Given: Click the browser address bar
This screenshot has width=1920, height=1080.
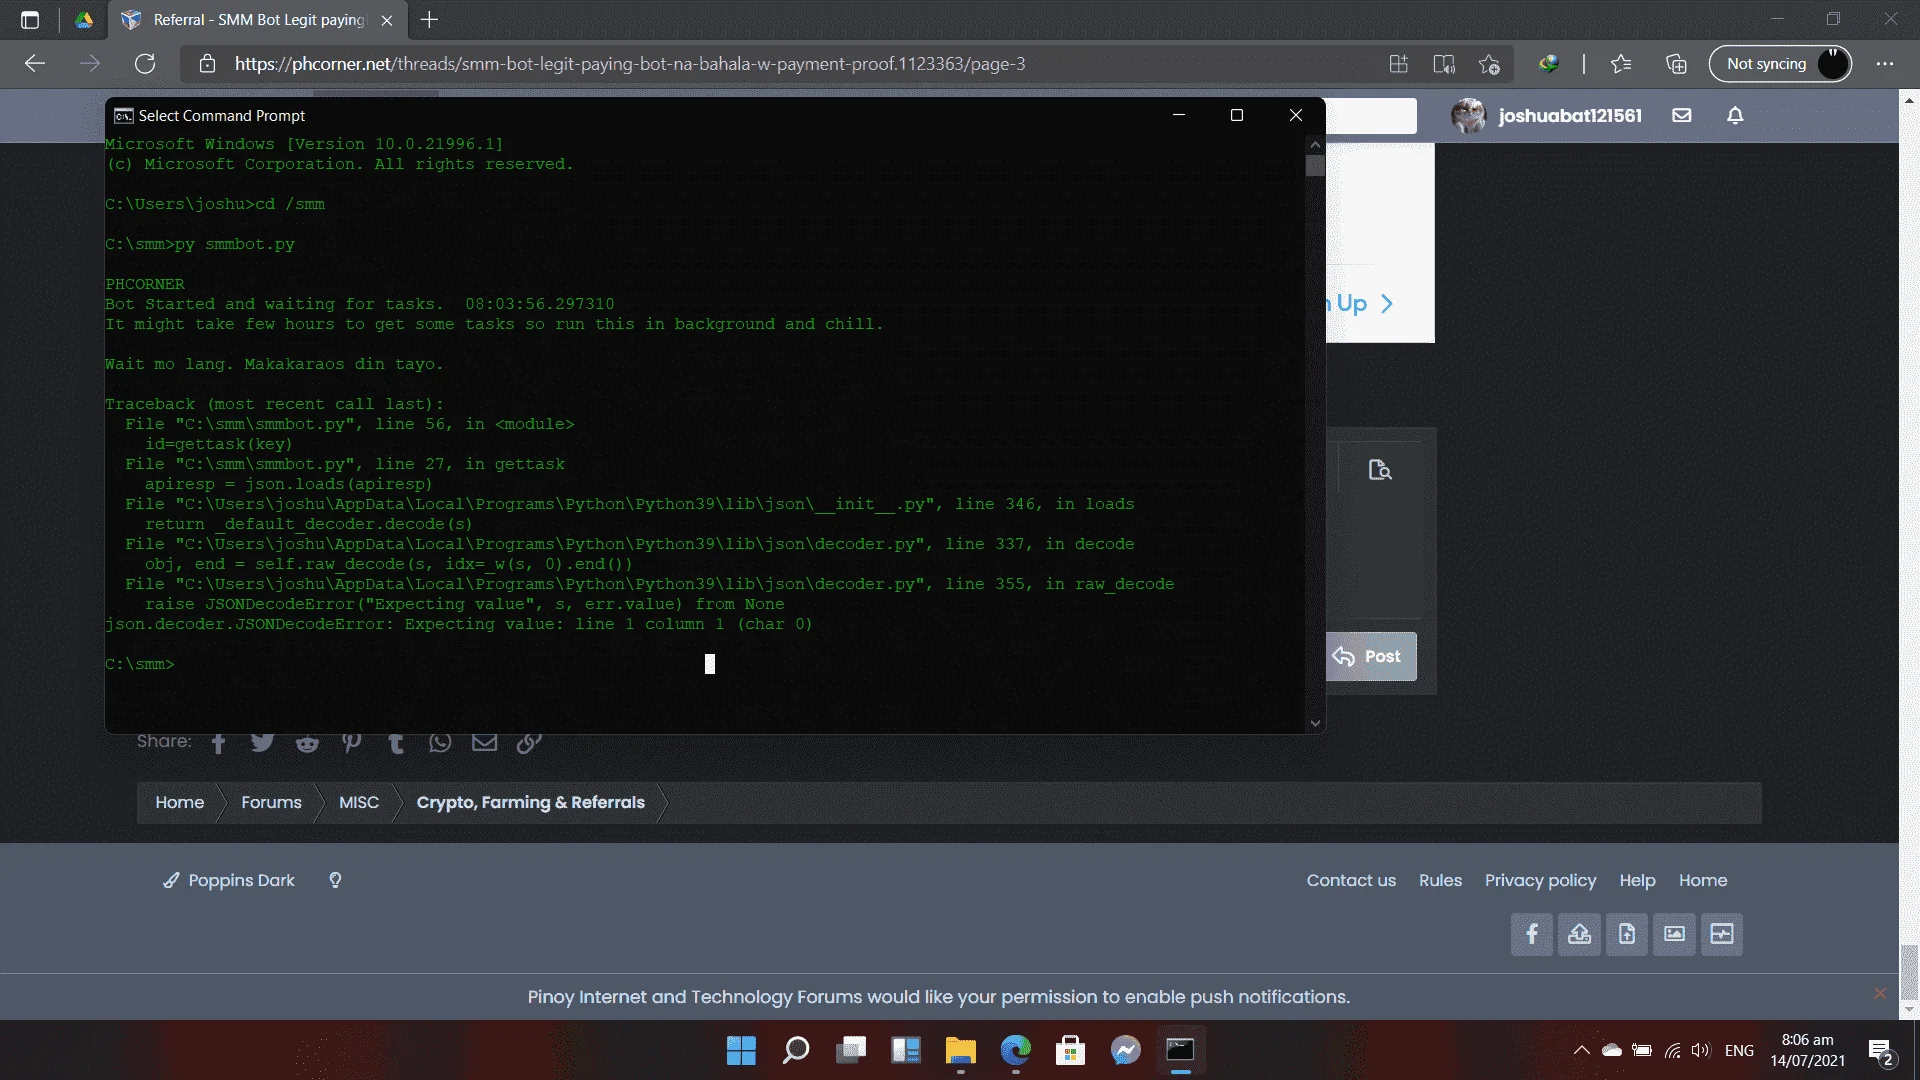Looking at the screenshot, I should [780, 64].
